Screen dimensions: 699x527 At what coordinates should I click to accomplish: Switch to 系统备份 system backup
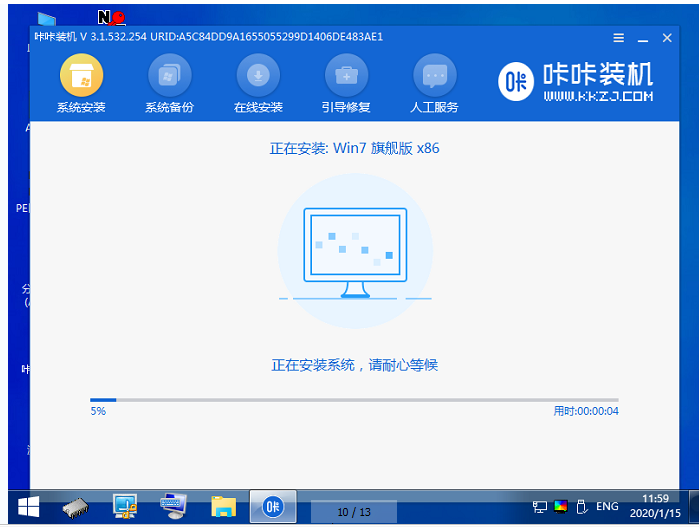(x=170, y=83)
